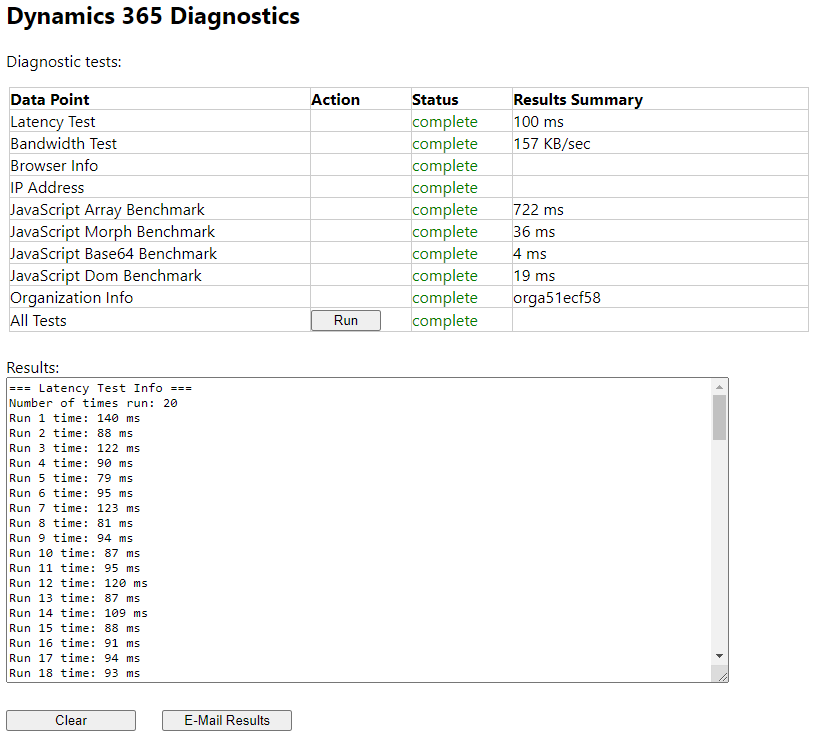Select the JavaScript Dom Benchmark row
Viewport: 821px width, 737px height.
[107, 275]
